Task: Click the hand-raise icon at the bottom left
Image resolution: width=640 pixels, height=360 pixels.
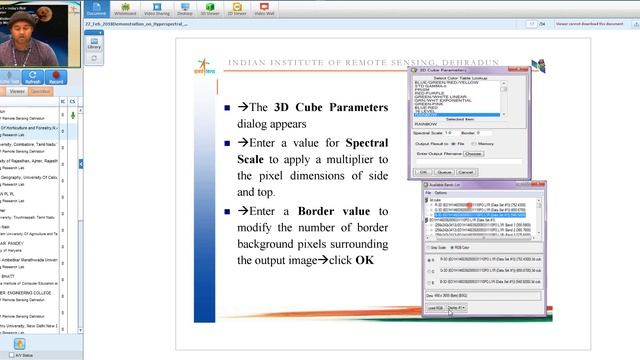Action: (x=19, y=344)
